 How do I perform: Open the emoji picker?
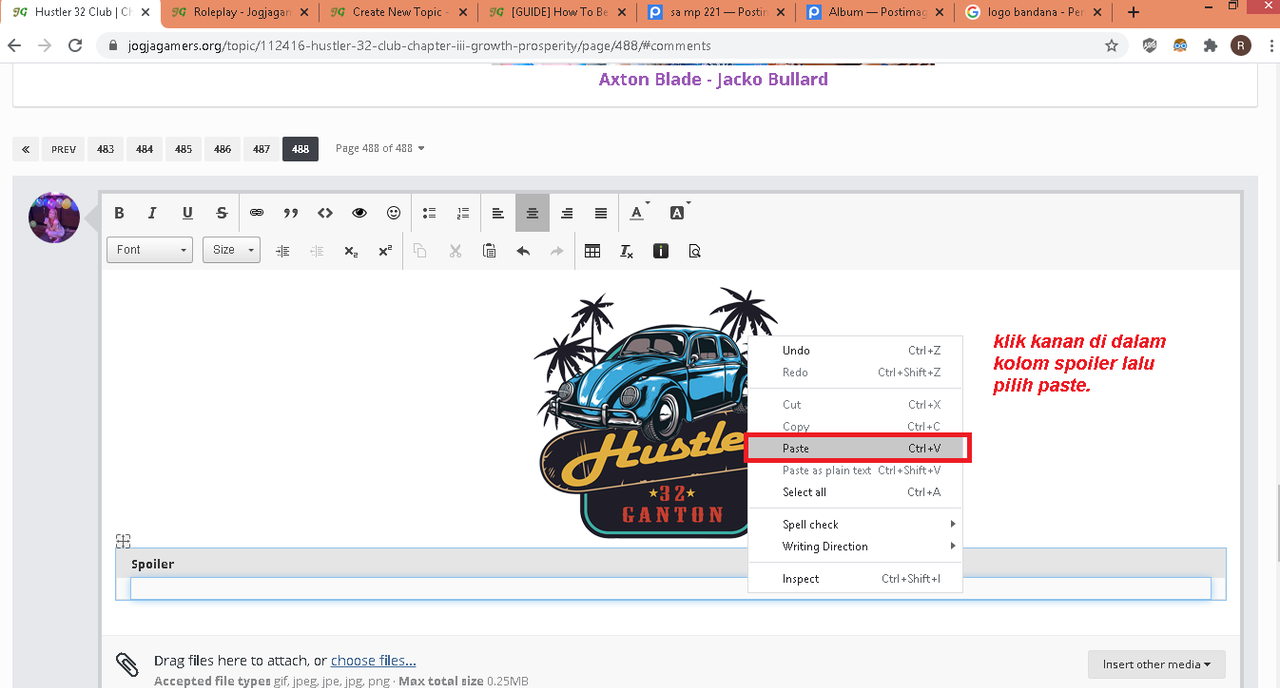pos(394,213)
